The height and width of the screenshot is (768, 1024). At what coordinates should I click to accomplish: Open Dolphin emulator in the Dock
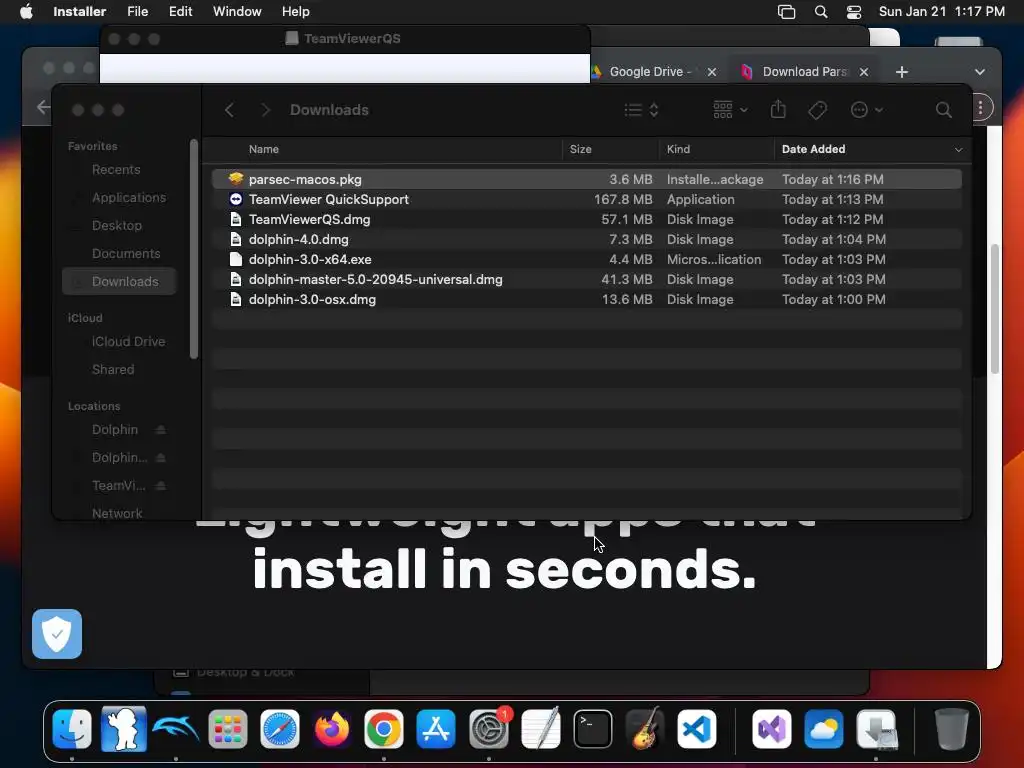(176, 729)
